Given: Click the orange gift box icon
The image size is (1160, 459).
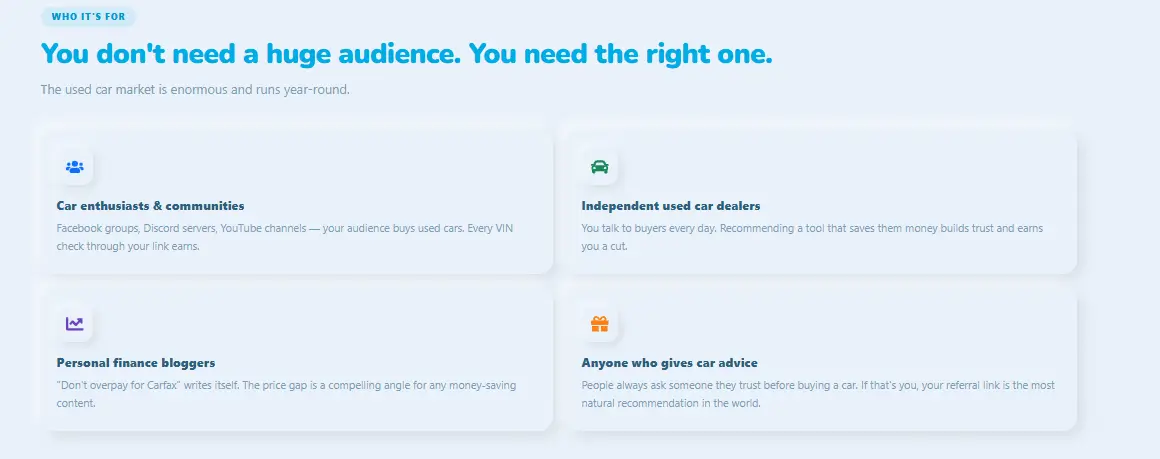Looking at the screenshot, I should 599,324.
